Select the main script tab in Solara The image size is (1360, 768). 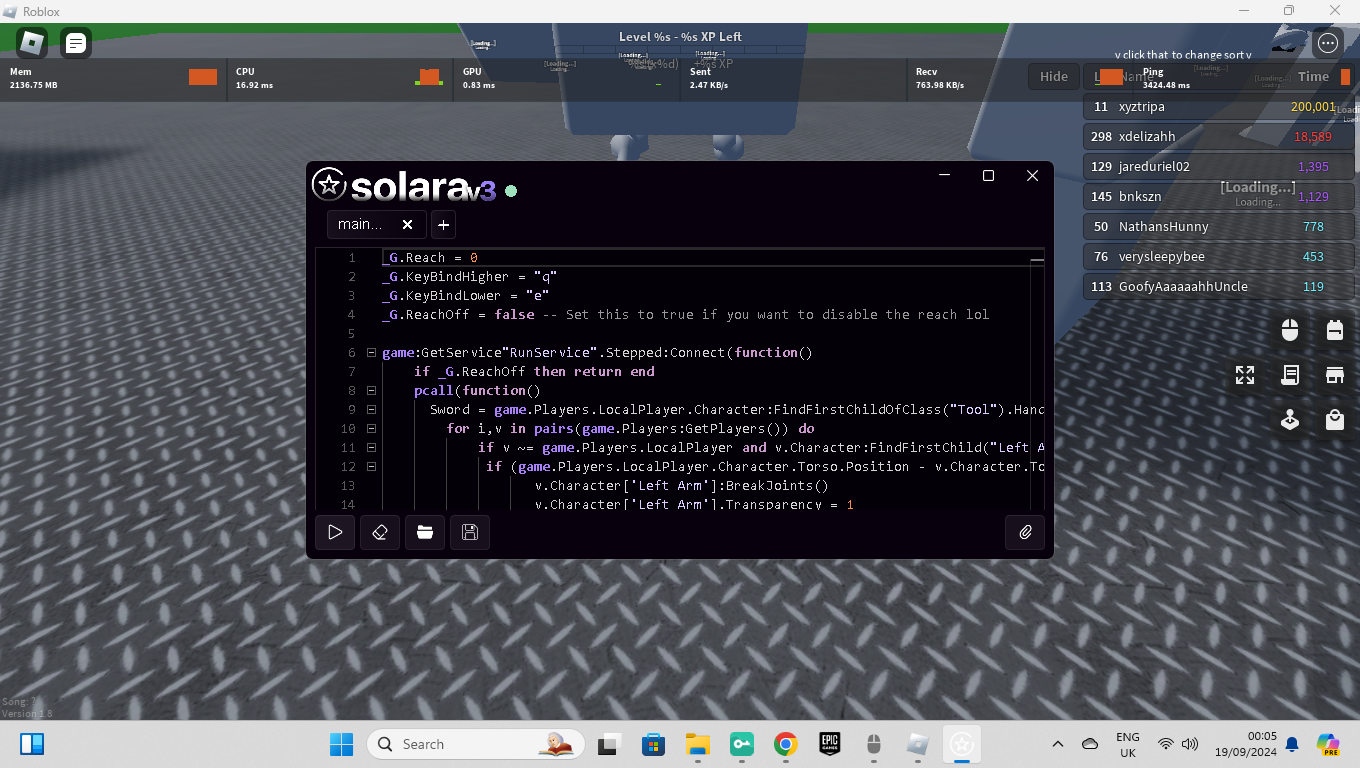pos(376,225)
